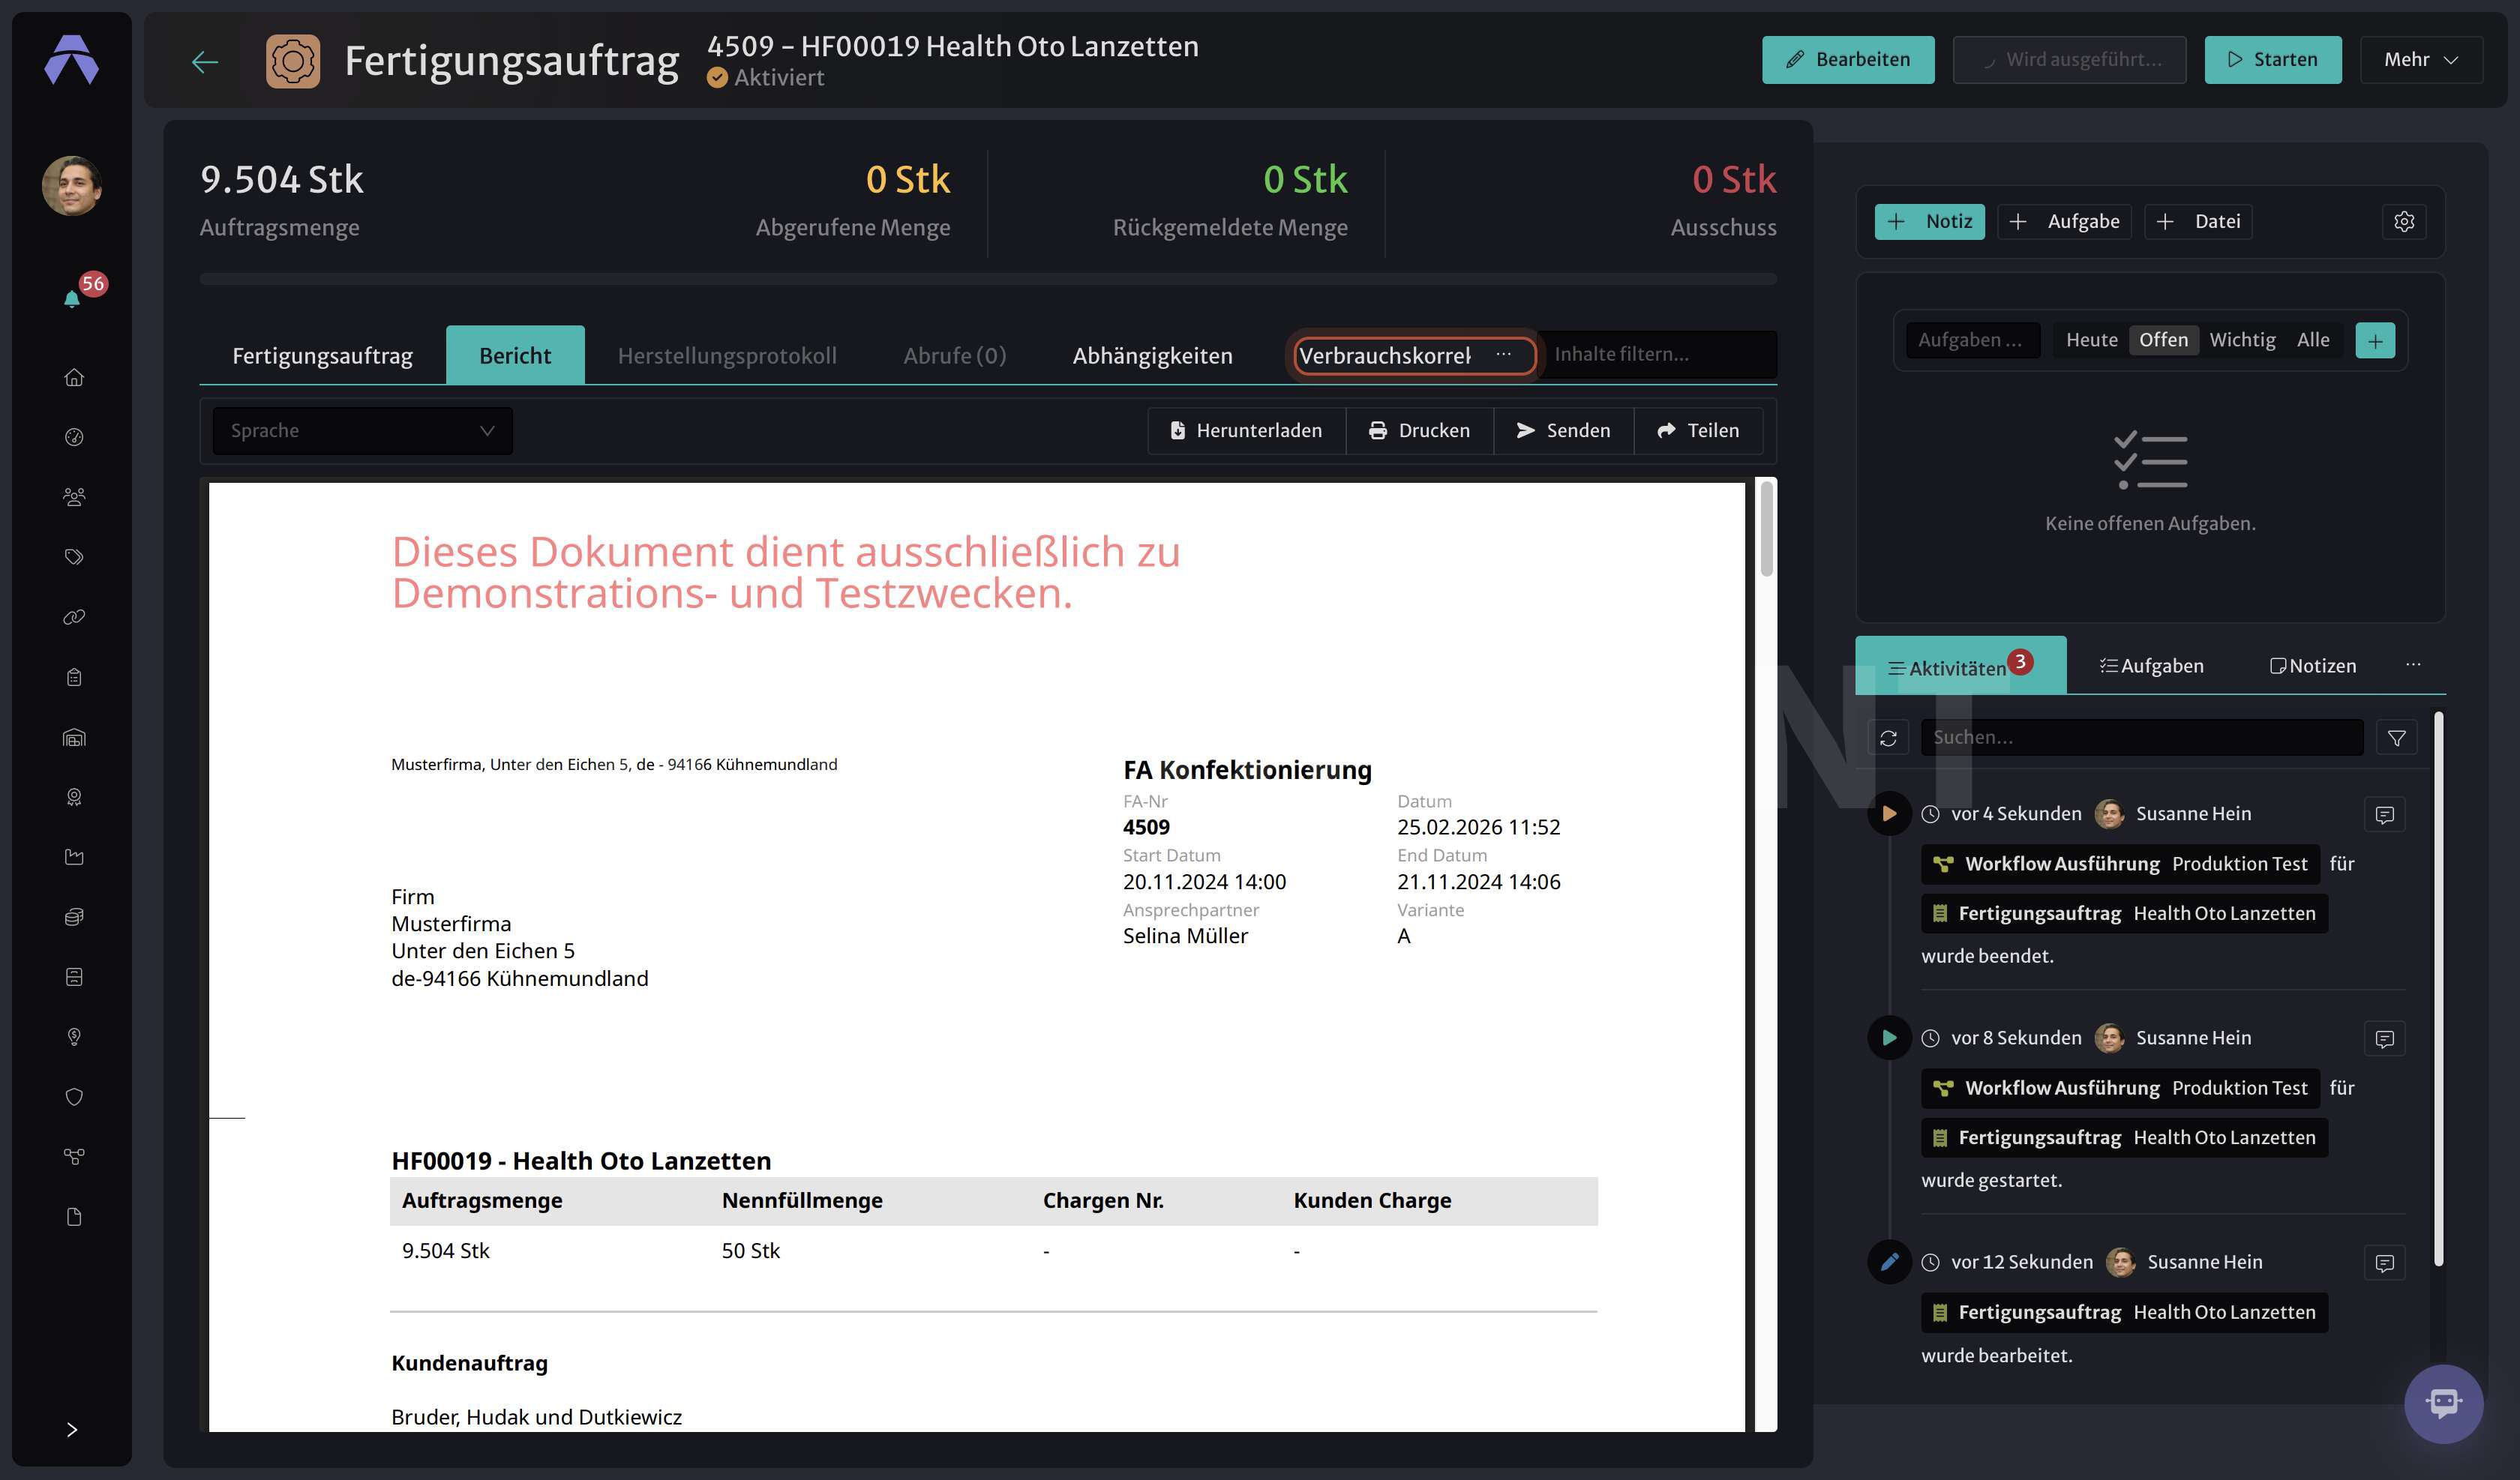Click the Teilen button
The width and height of the screenshot is (2520, 1480).
pos(1698,431)
